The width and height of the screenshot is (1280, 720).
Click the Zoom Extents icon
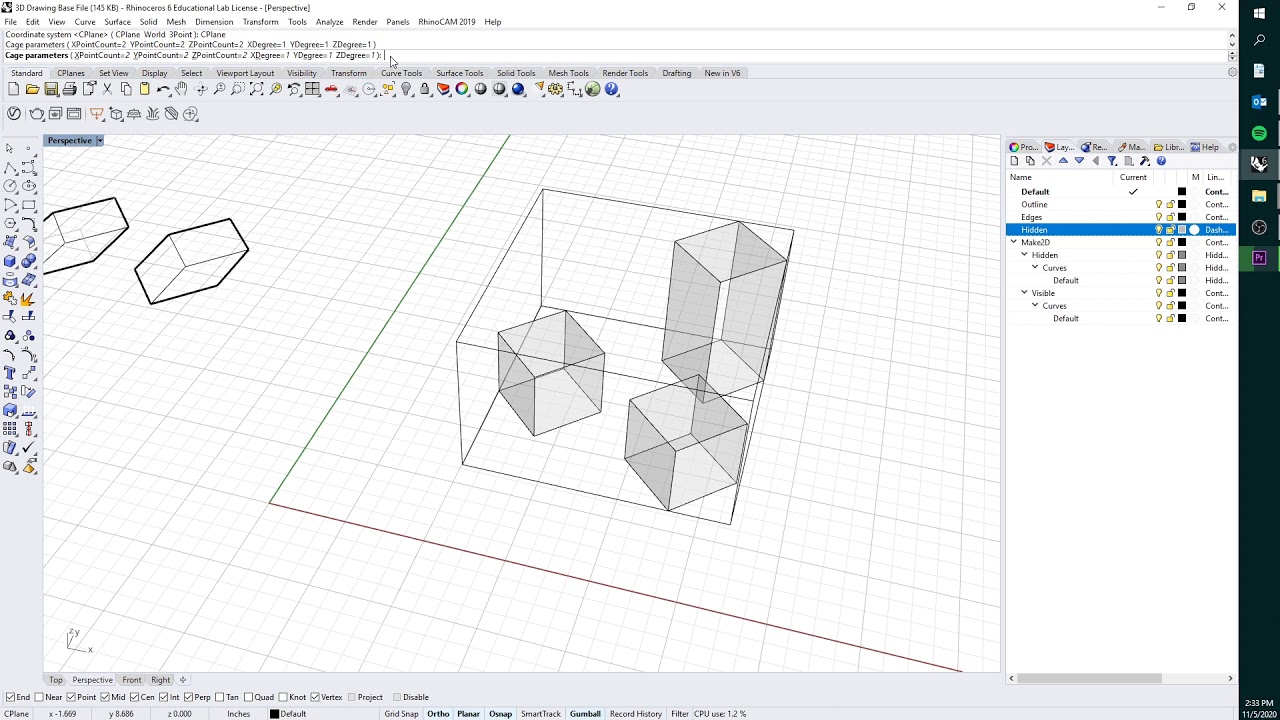257,89
